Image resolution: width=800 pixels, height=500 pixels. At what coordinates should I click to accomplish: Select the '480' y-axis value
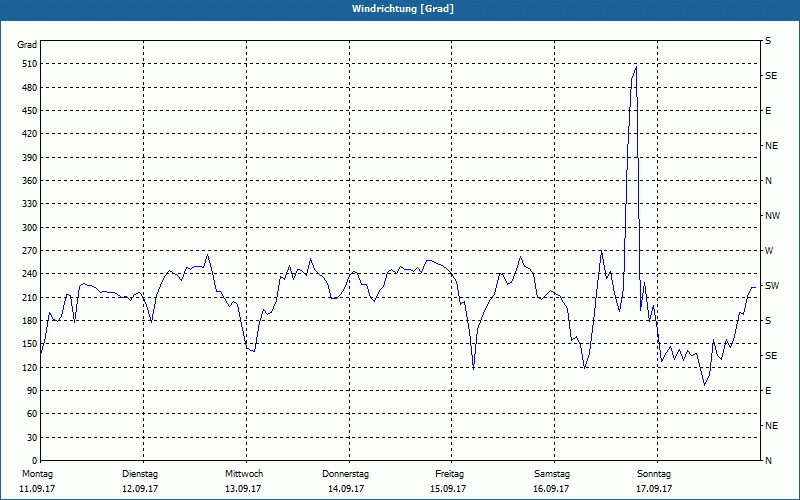(x=30, y=88)
